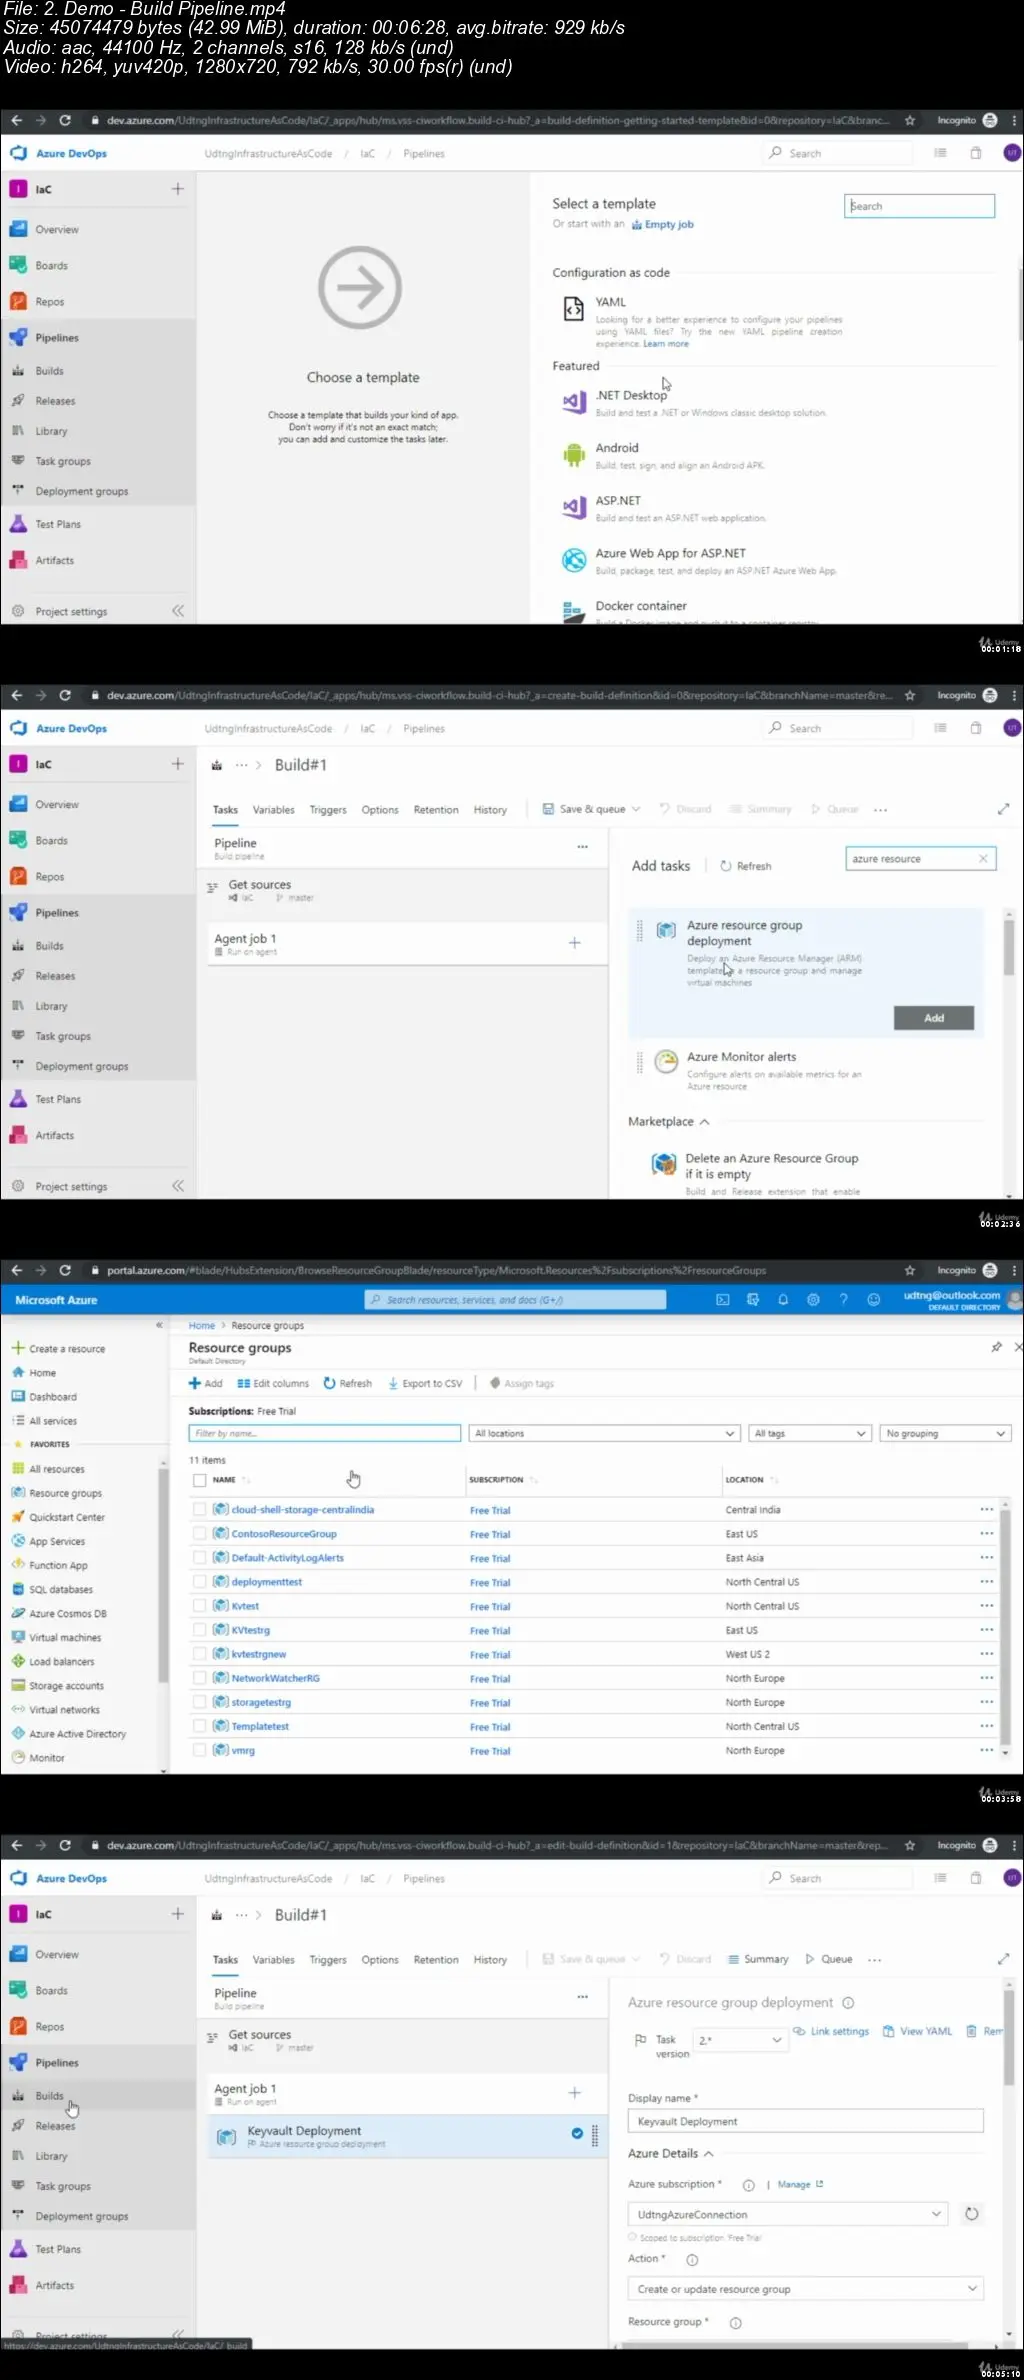Click feedback smiley in Azure portal header
The width and height of the screenshot is (1024, 2380).
873,1299
